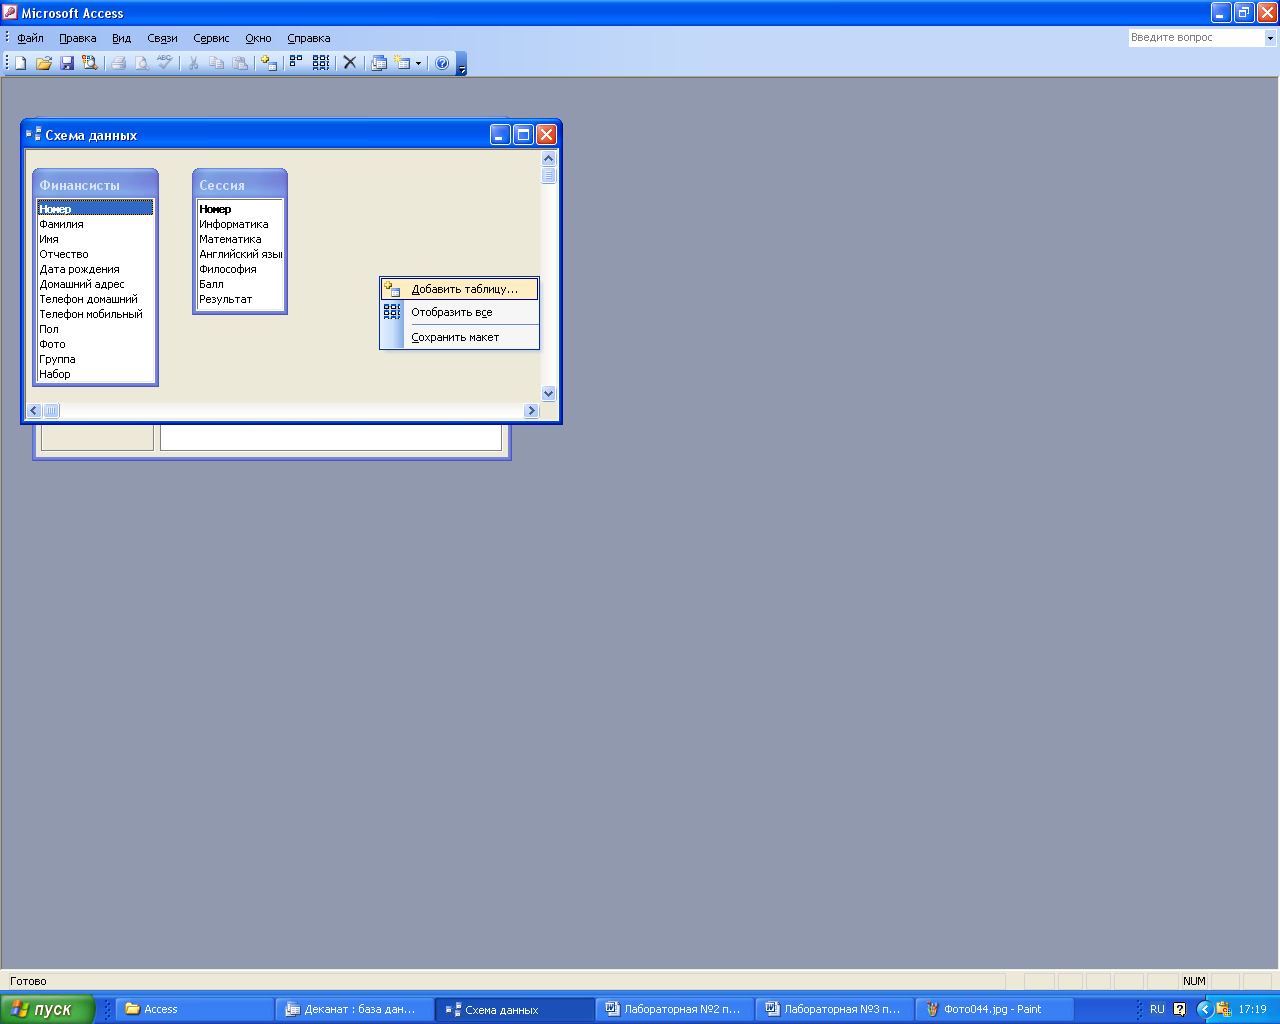Click the File search toolbar icon

tap(90, 63)
